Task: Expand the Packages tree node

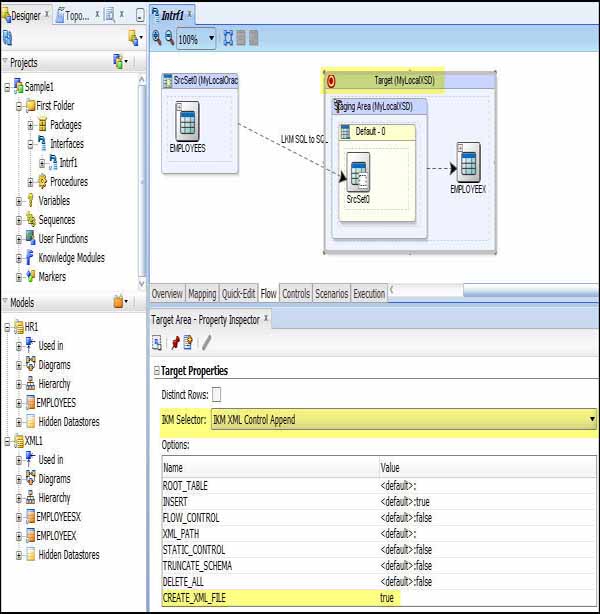Action: pos(31,125)
